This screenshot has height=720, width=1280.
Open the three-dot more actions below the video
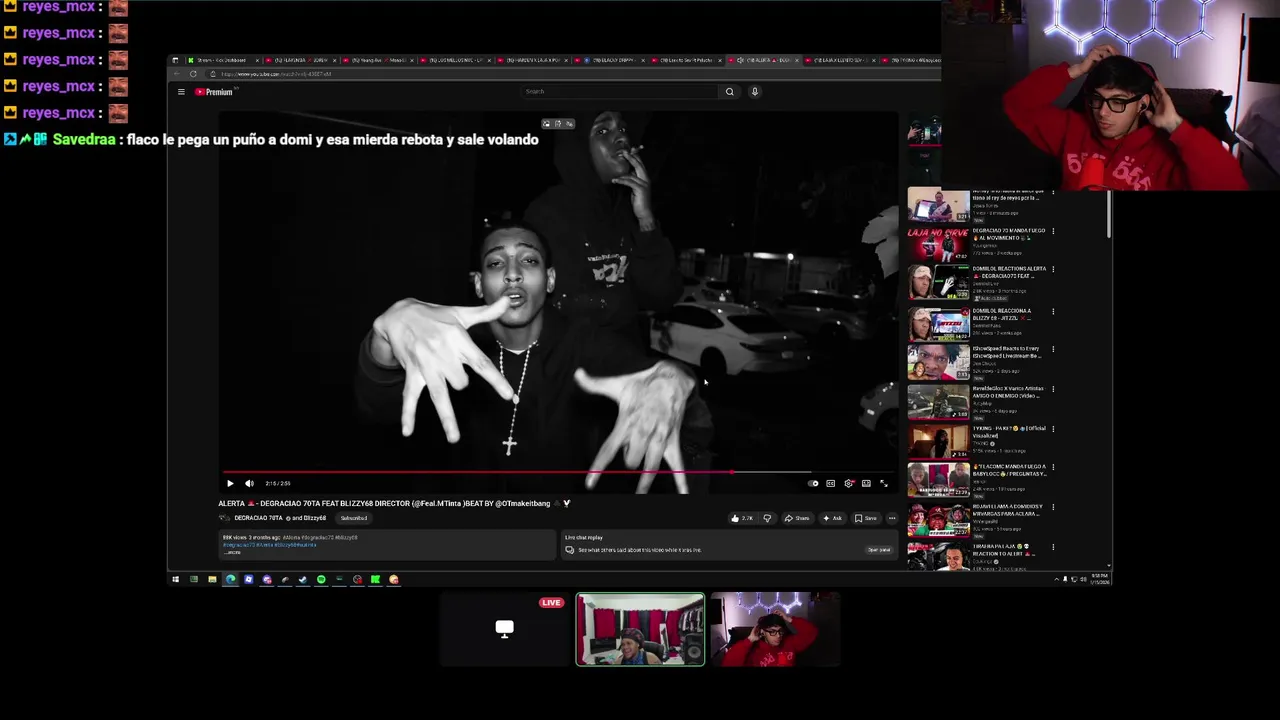pos(892,518)
